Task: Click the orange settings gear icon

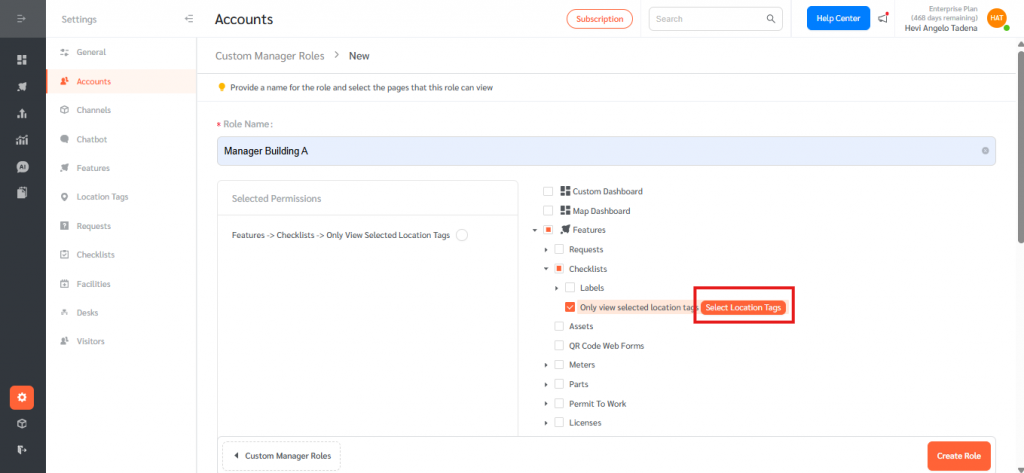Action: click(22, 397)
